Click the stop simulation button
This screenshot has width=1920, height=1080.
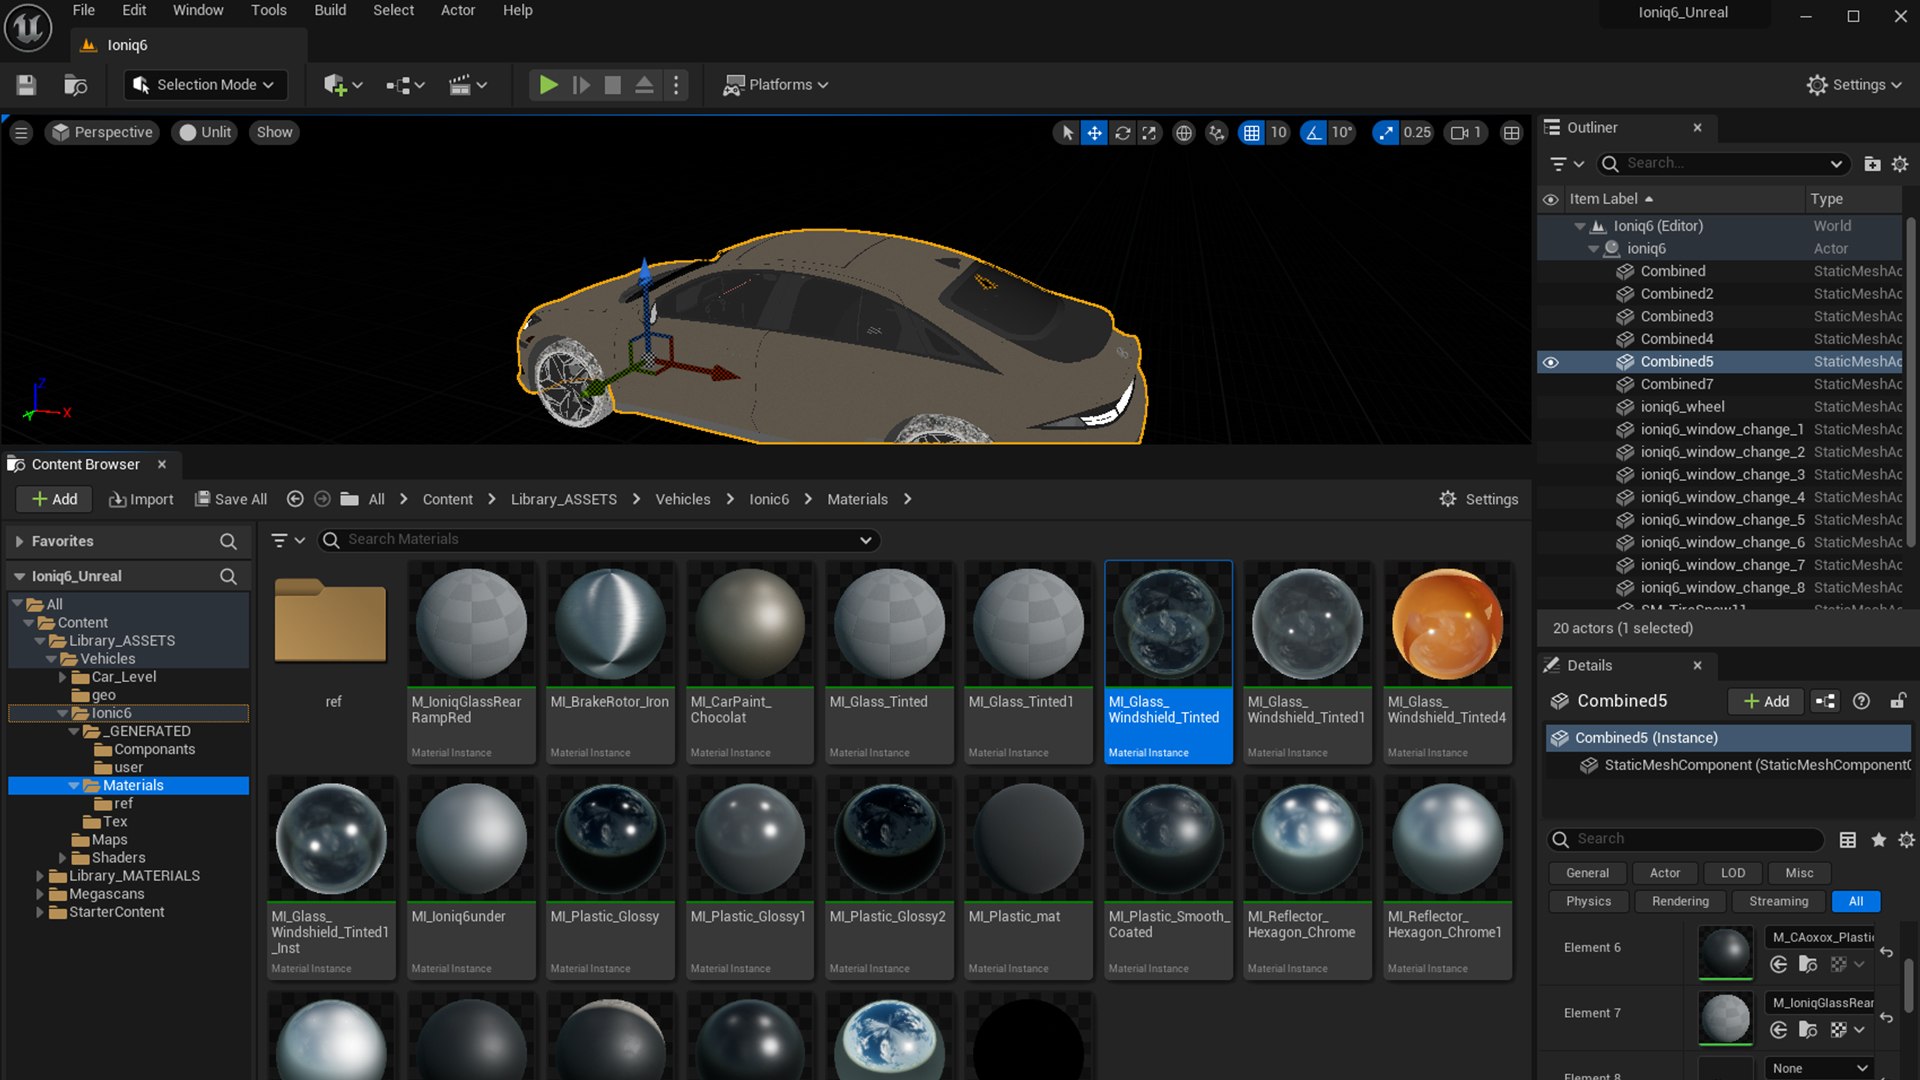[x=613, y=85]
